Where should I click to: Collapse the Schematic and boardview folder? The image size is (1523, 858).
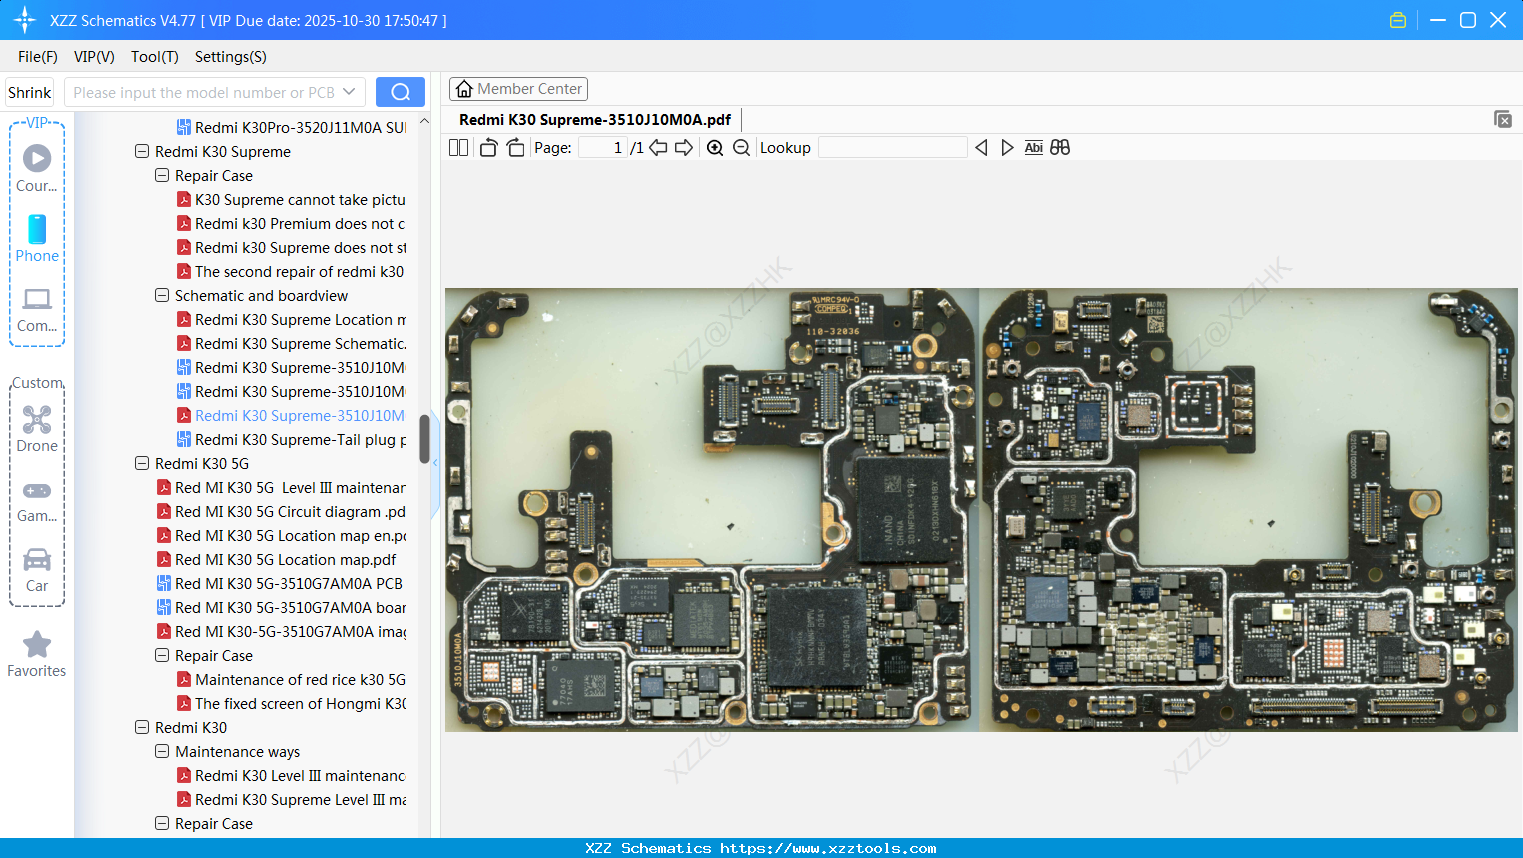pos(162,296)
